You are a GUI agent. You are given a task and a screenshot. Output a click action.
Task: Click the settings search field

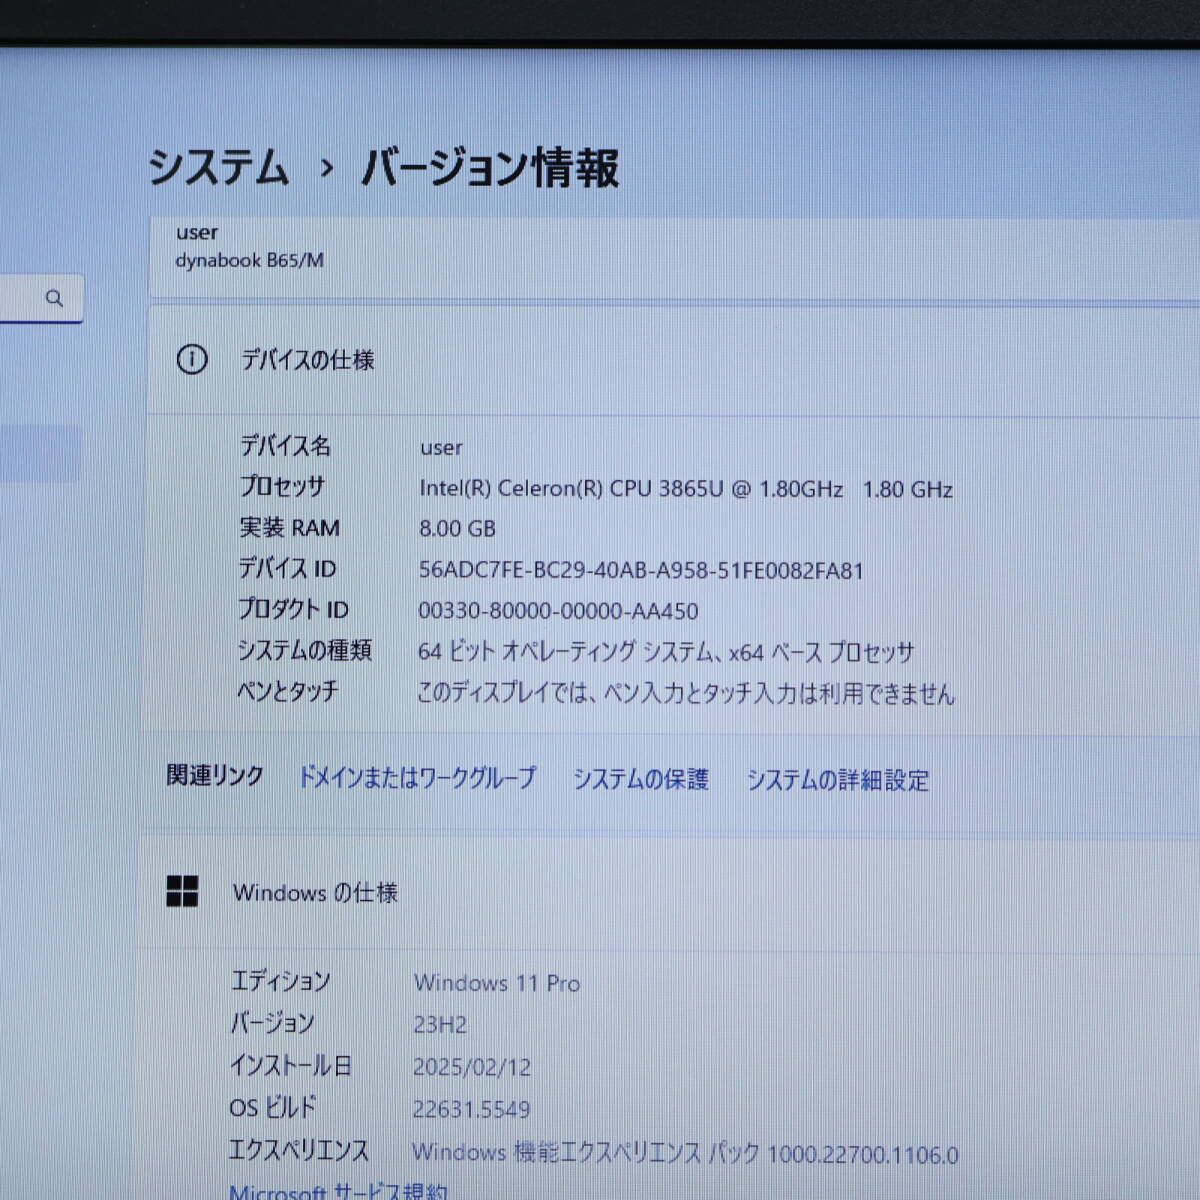(41, 298)
